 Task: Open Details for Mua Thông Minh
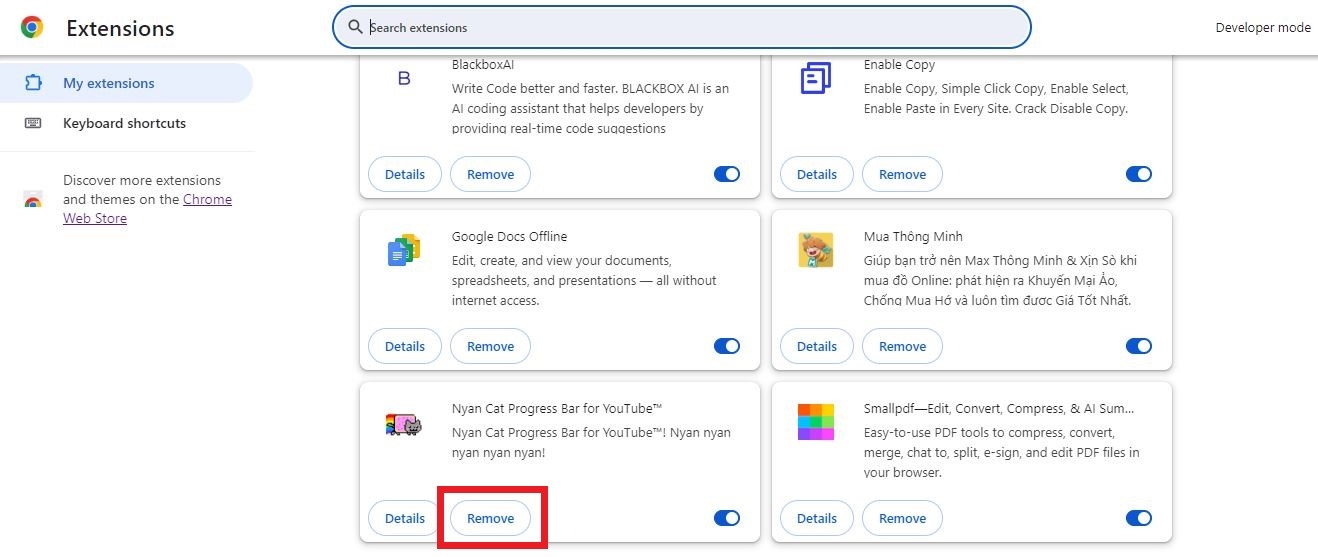tap(817, 346)
